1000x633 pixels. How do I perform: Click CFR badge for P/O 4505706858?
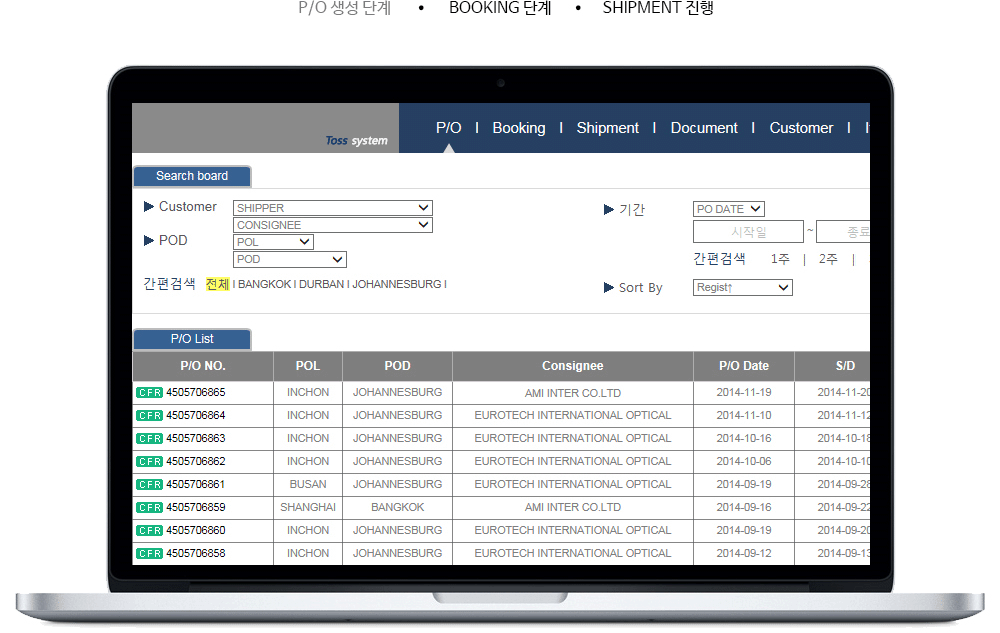(x=150, y=553)
